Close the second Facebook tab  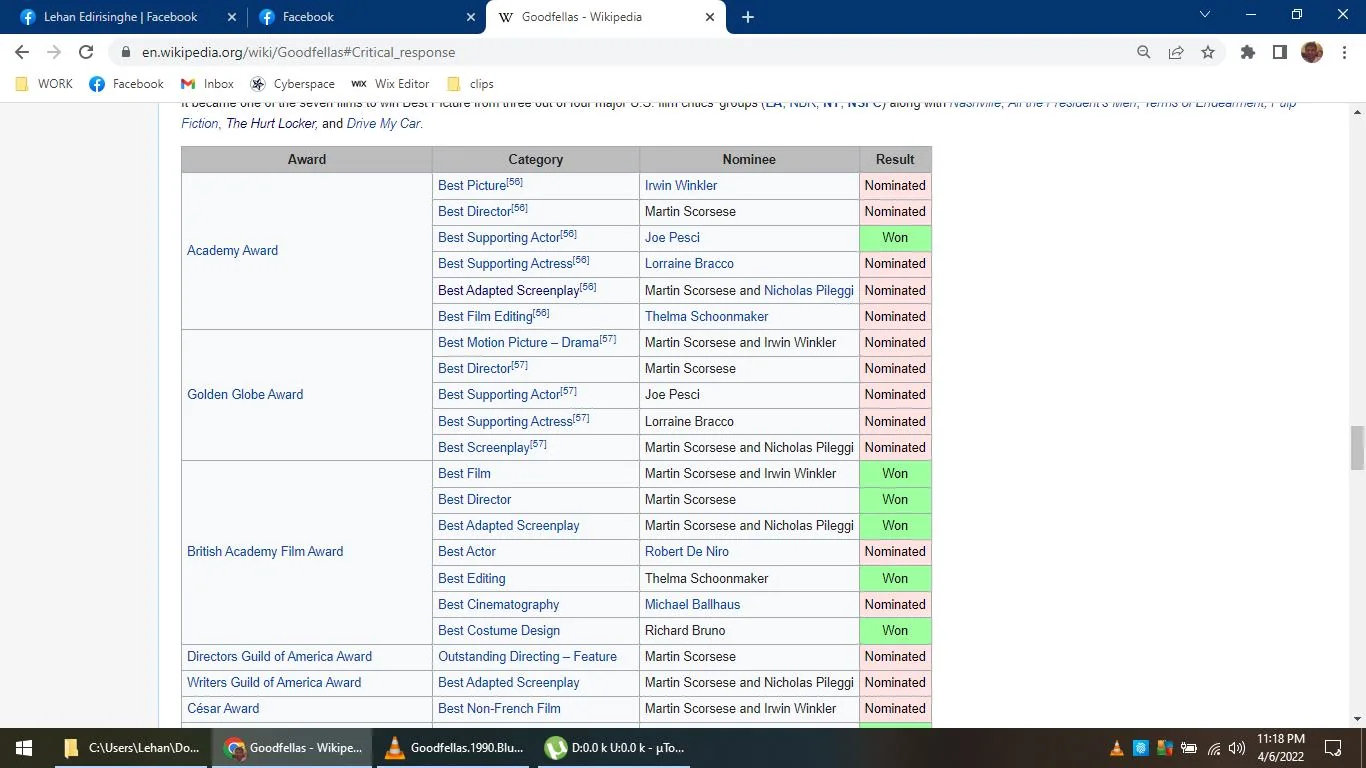[472, 17]
